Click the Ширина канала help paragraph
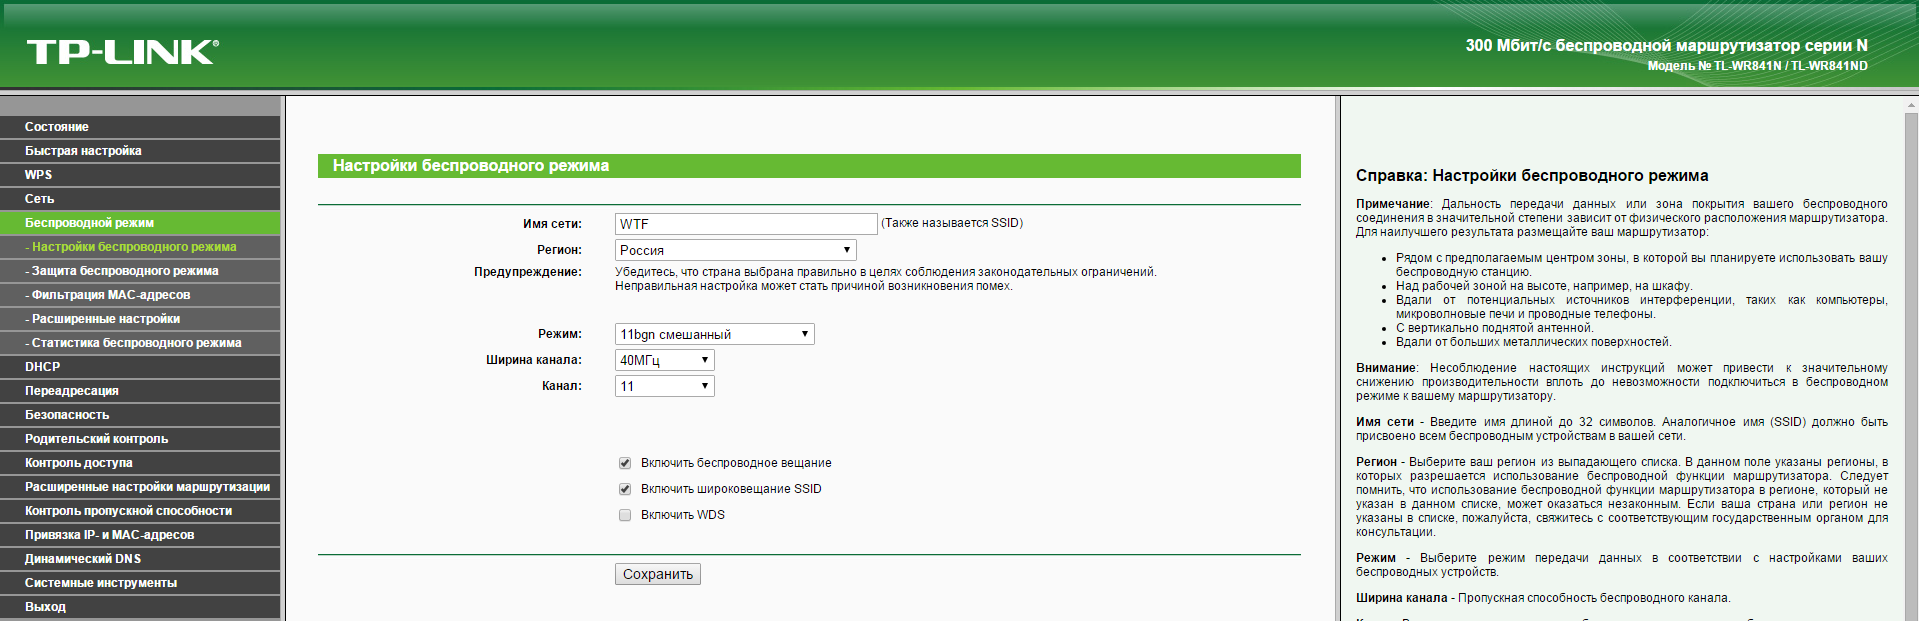 click(1543, 598)
